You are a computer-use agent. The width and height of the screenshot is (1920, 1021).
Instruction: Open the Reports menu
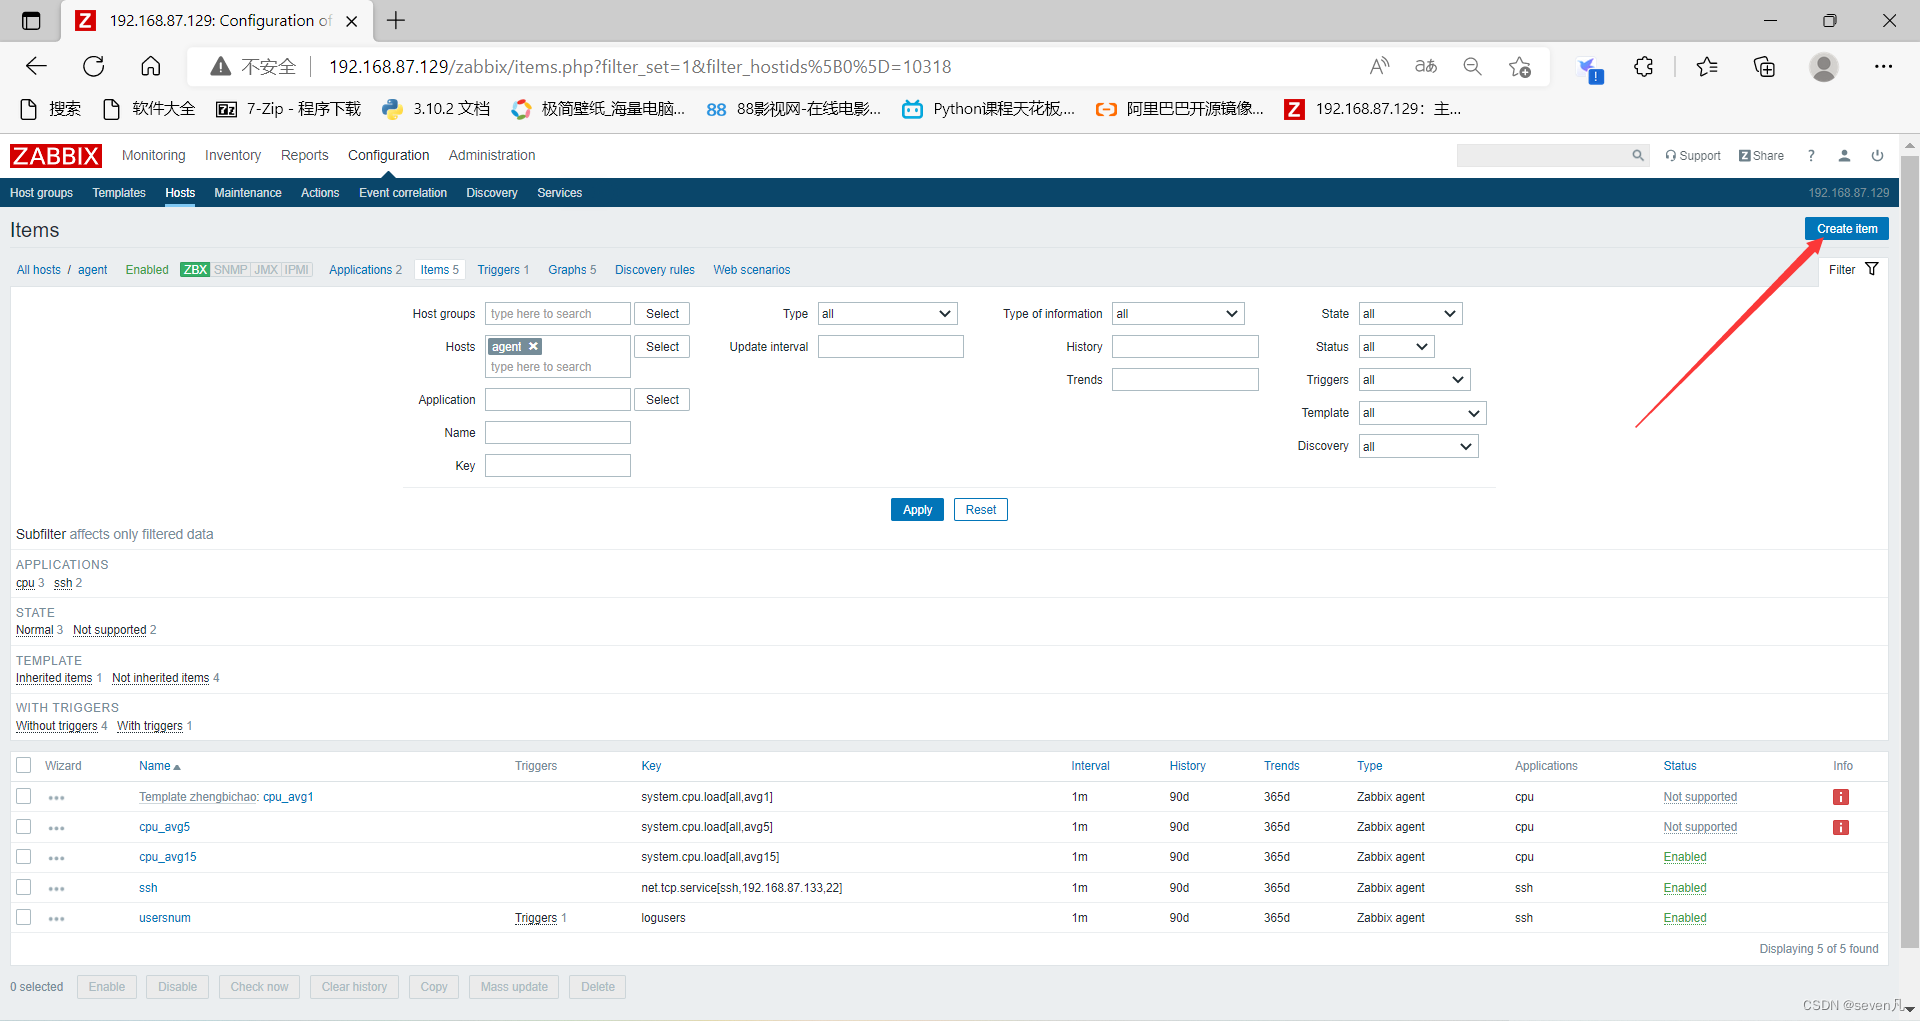[304, 155]
